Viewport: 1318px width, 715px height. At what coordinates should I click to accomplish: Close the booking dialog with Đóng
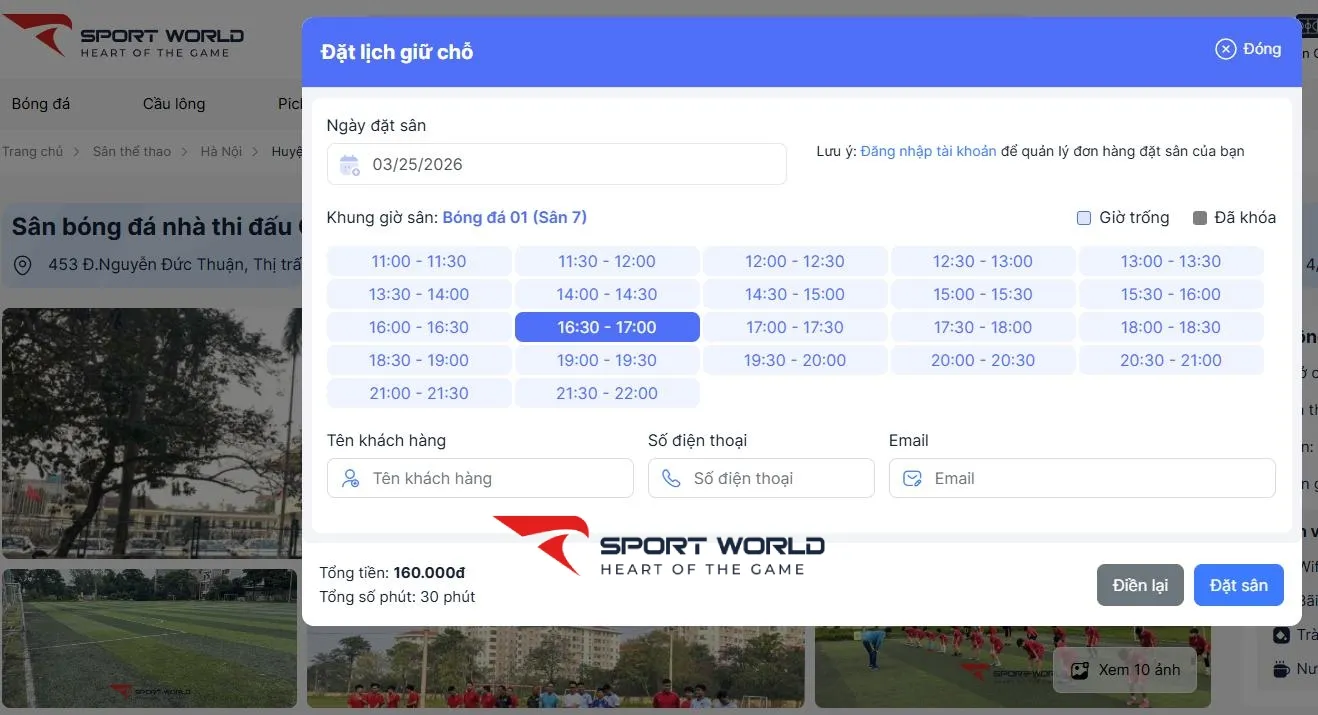point(1247,49)
